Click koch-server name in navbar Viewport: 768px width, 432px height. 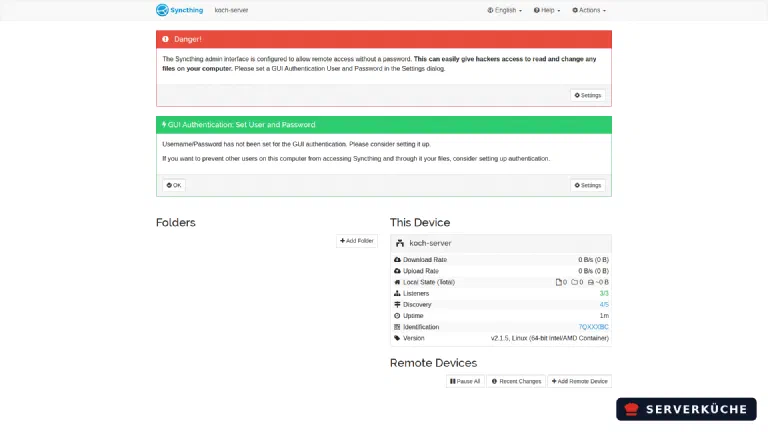point(231,10)
